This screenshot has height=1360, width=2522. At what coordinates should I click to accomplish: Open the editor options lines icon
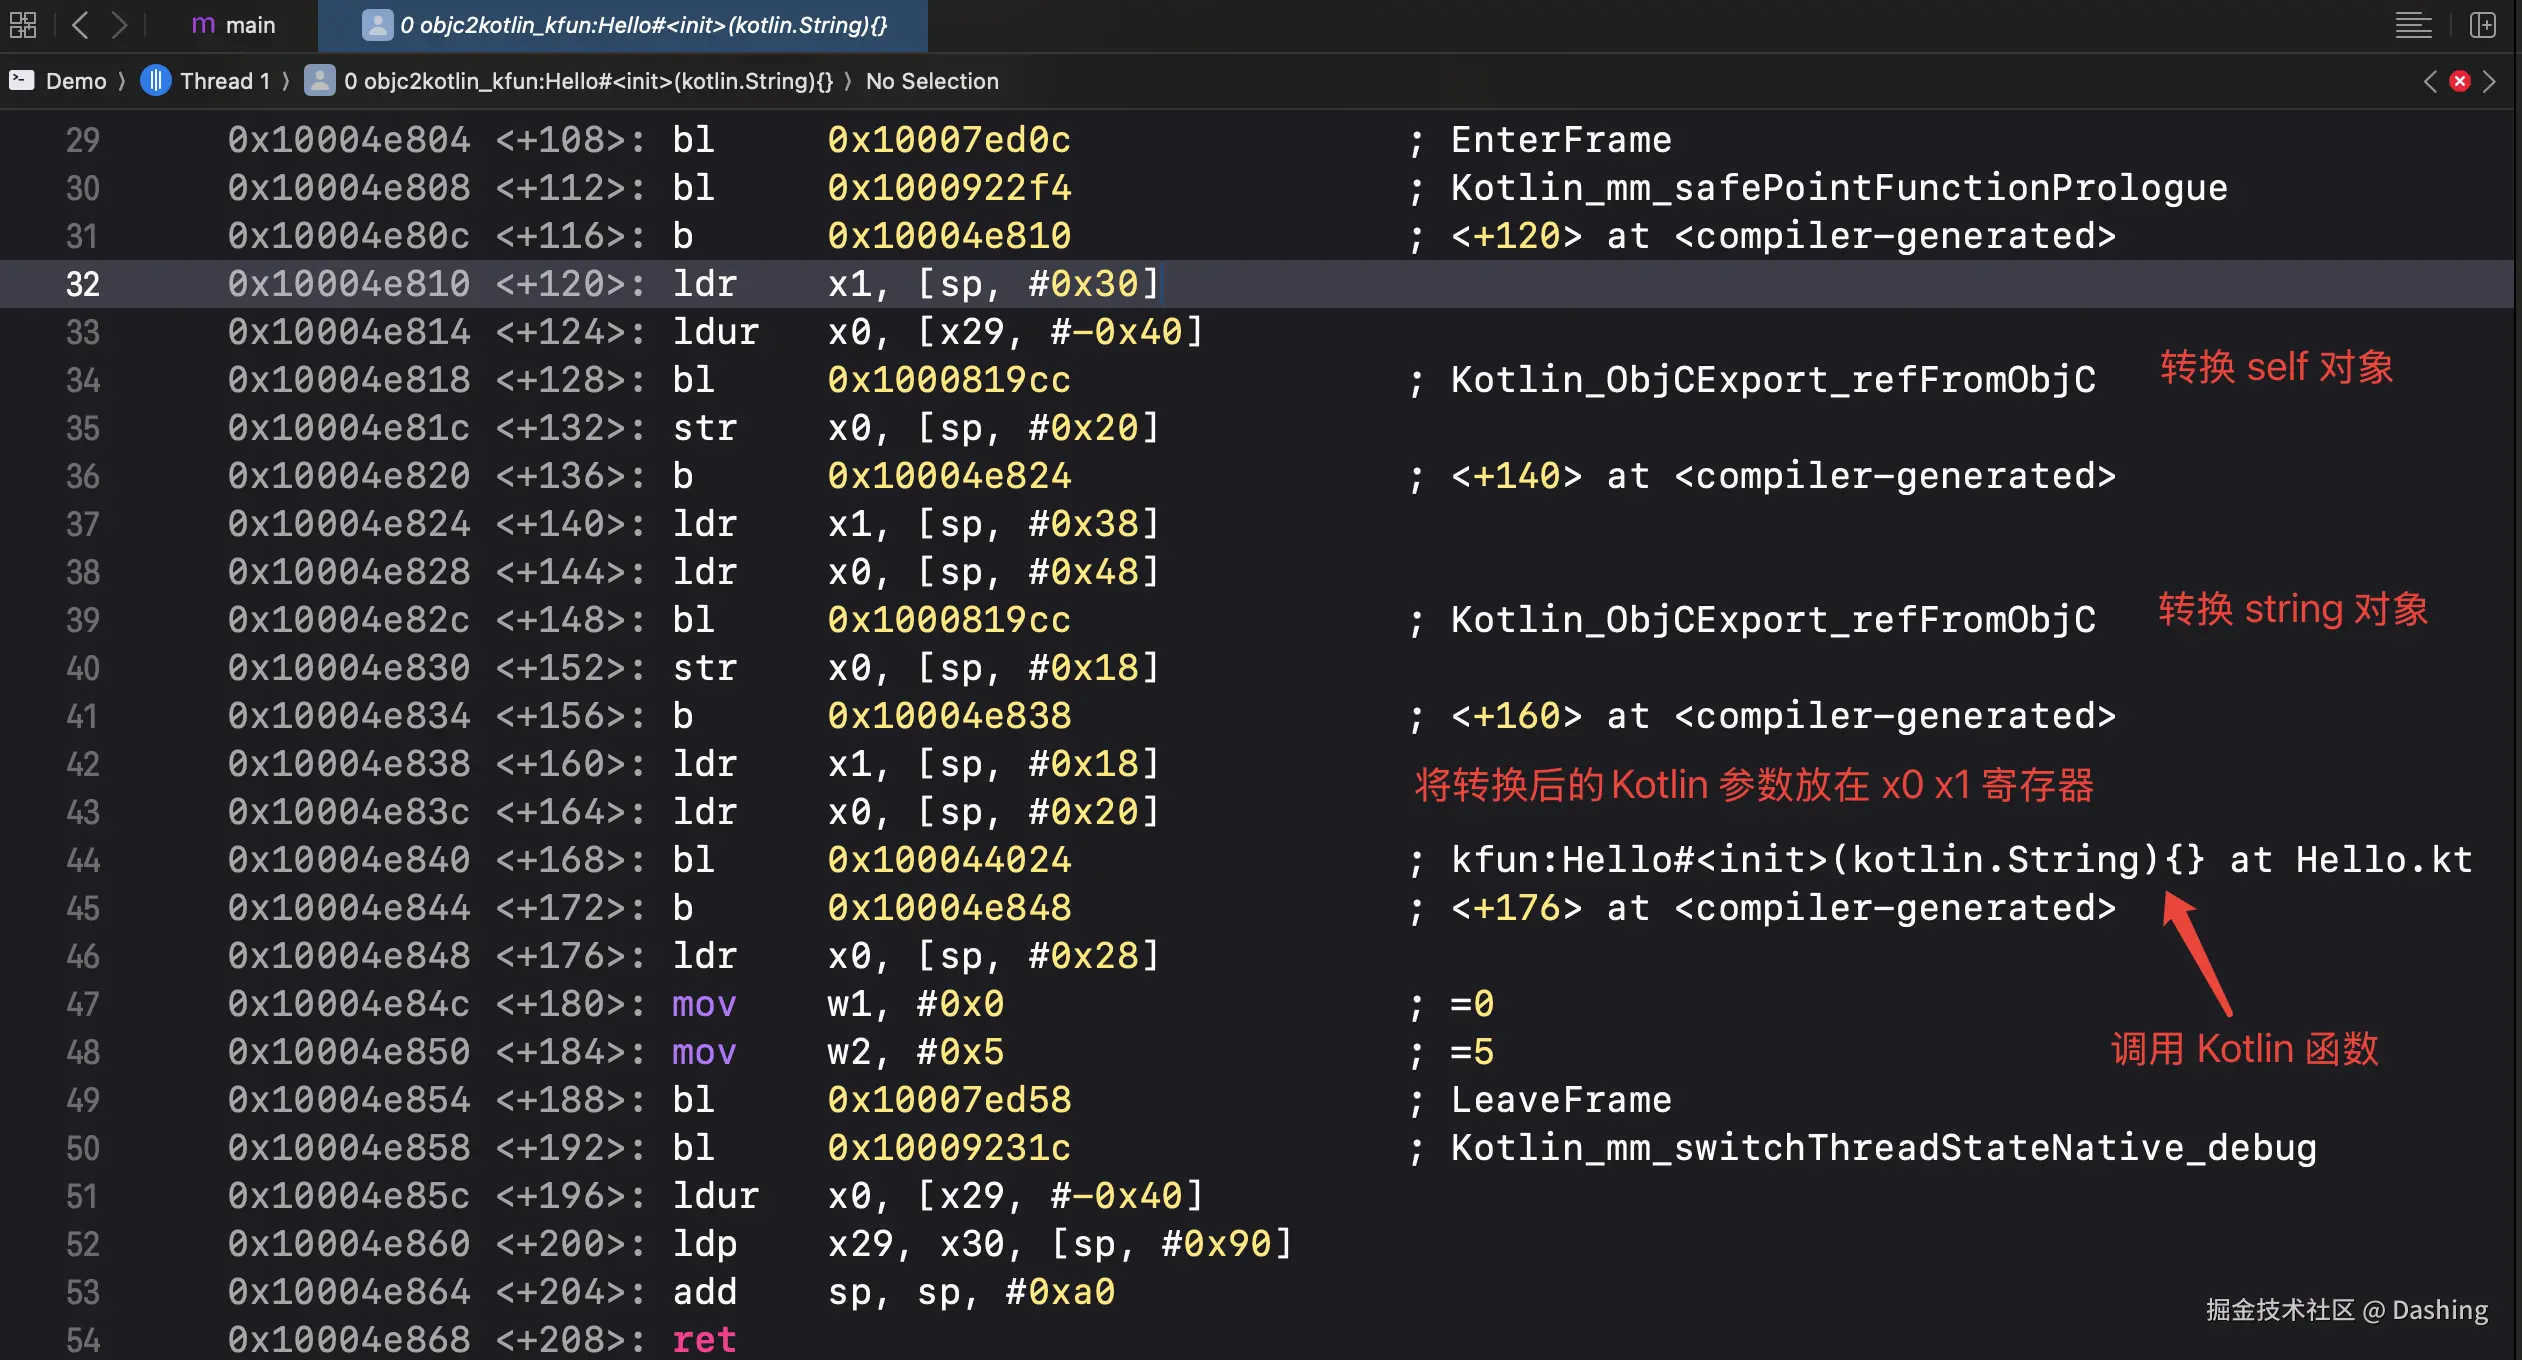[x=2413, y=25]
